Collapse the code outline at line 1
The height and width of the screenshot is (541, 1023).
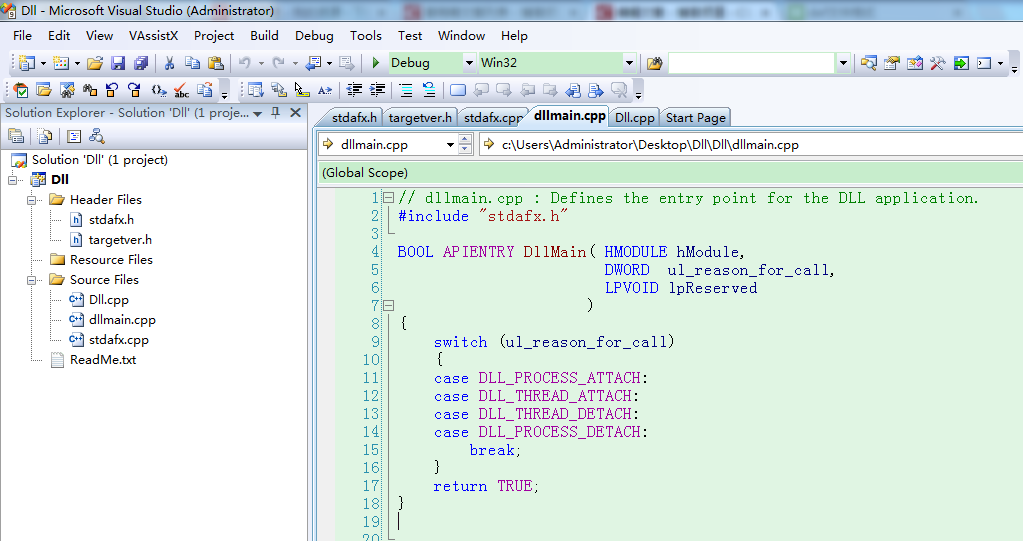pyautogui.click(x=389, y=197)
